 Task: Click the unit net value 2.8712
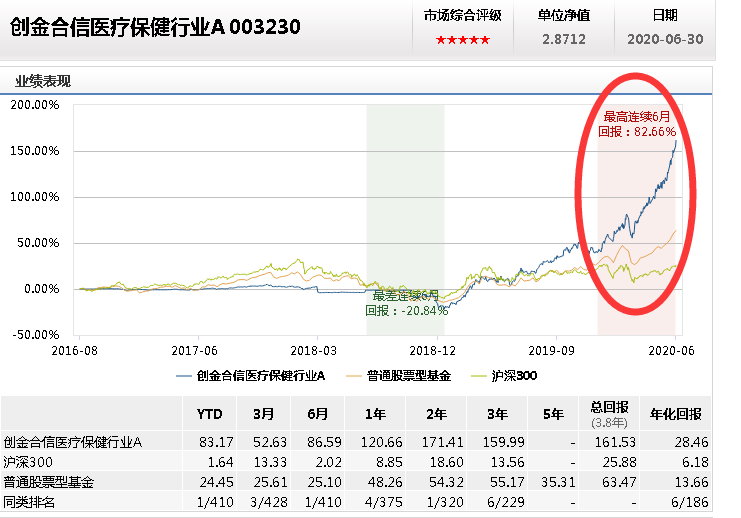(564, 39)
